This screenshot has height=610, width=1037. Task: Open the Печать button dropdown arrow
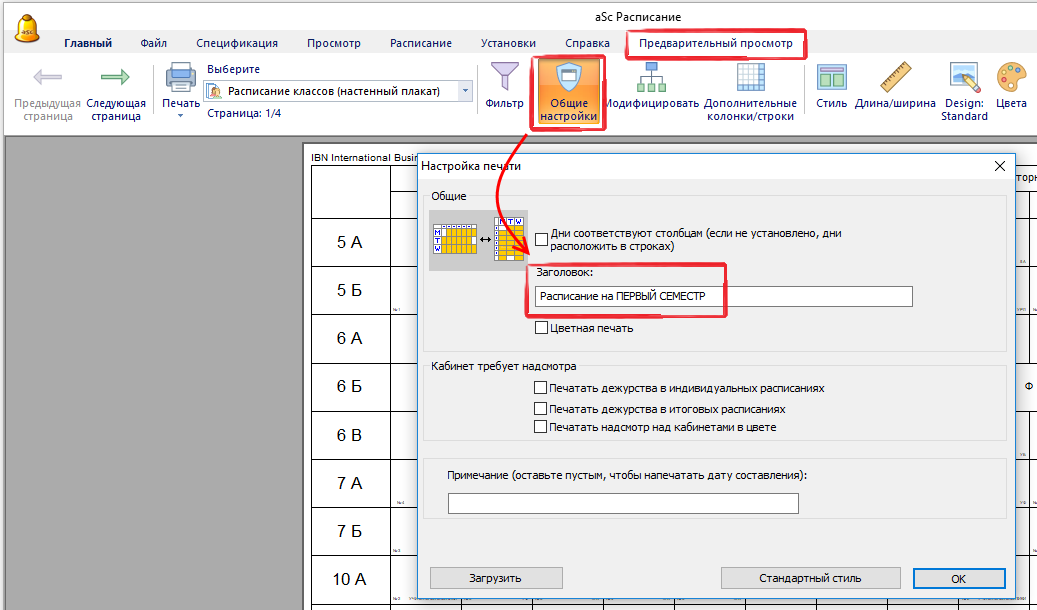181,116
